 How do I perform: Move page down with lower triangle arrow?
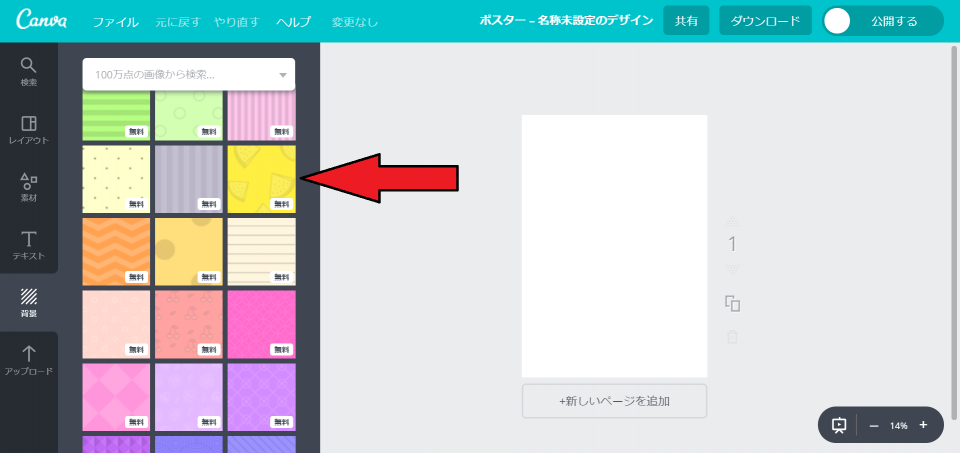(732, 270)
